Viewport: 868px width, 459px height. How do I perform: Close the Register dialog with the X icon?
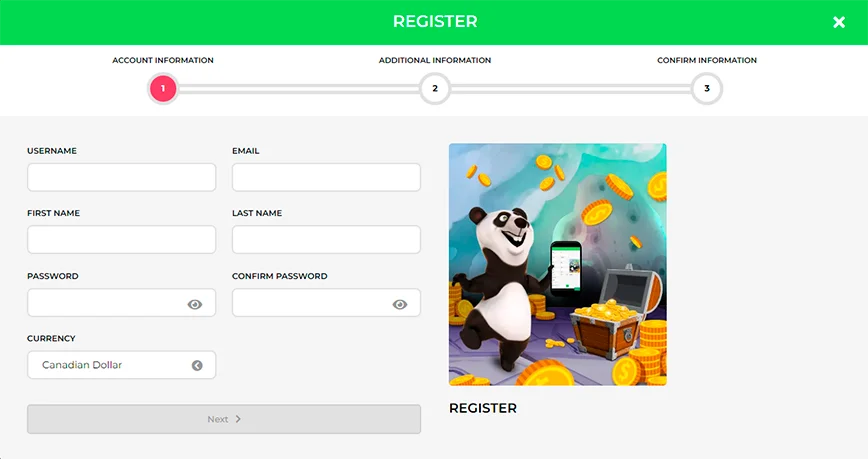839,22
